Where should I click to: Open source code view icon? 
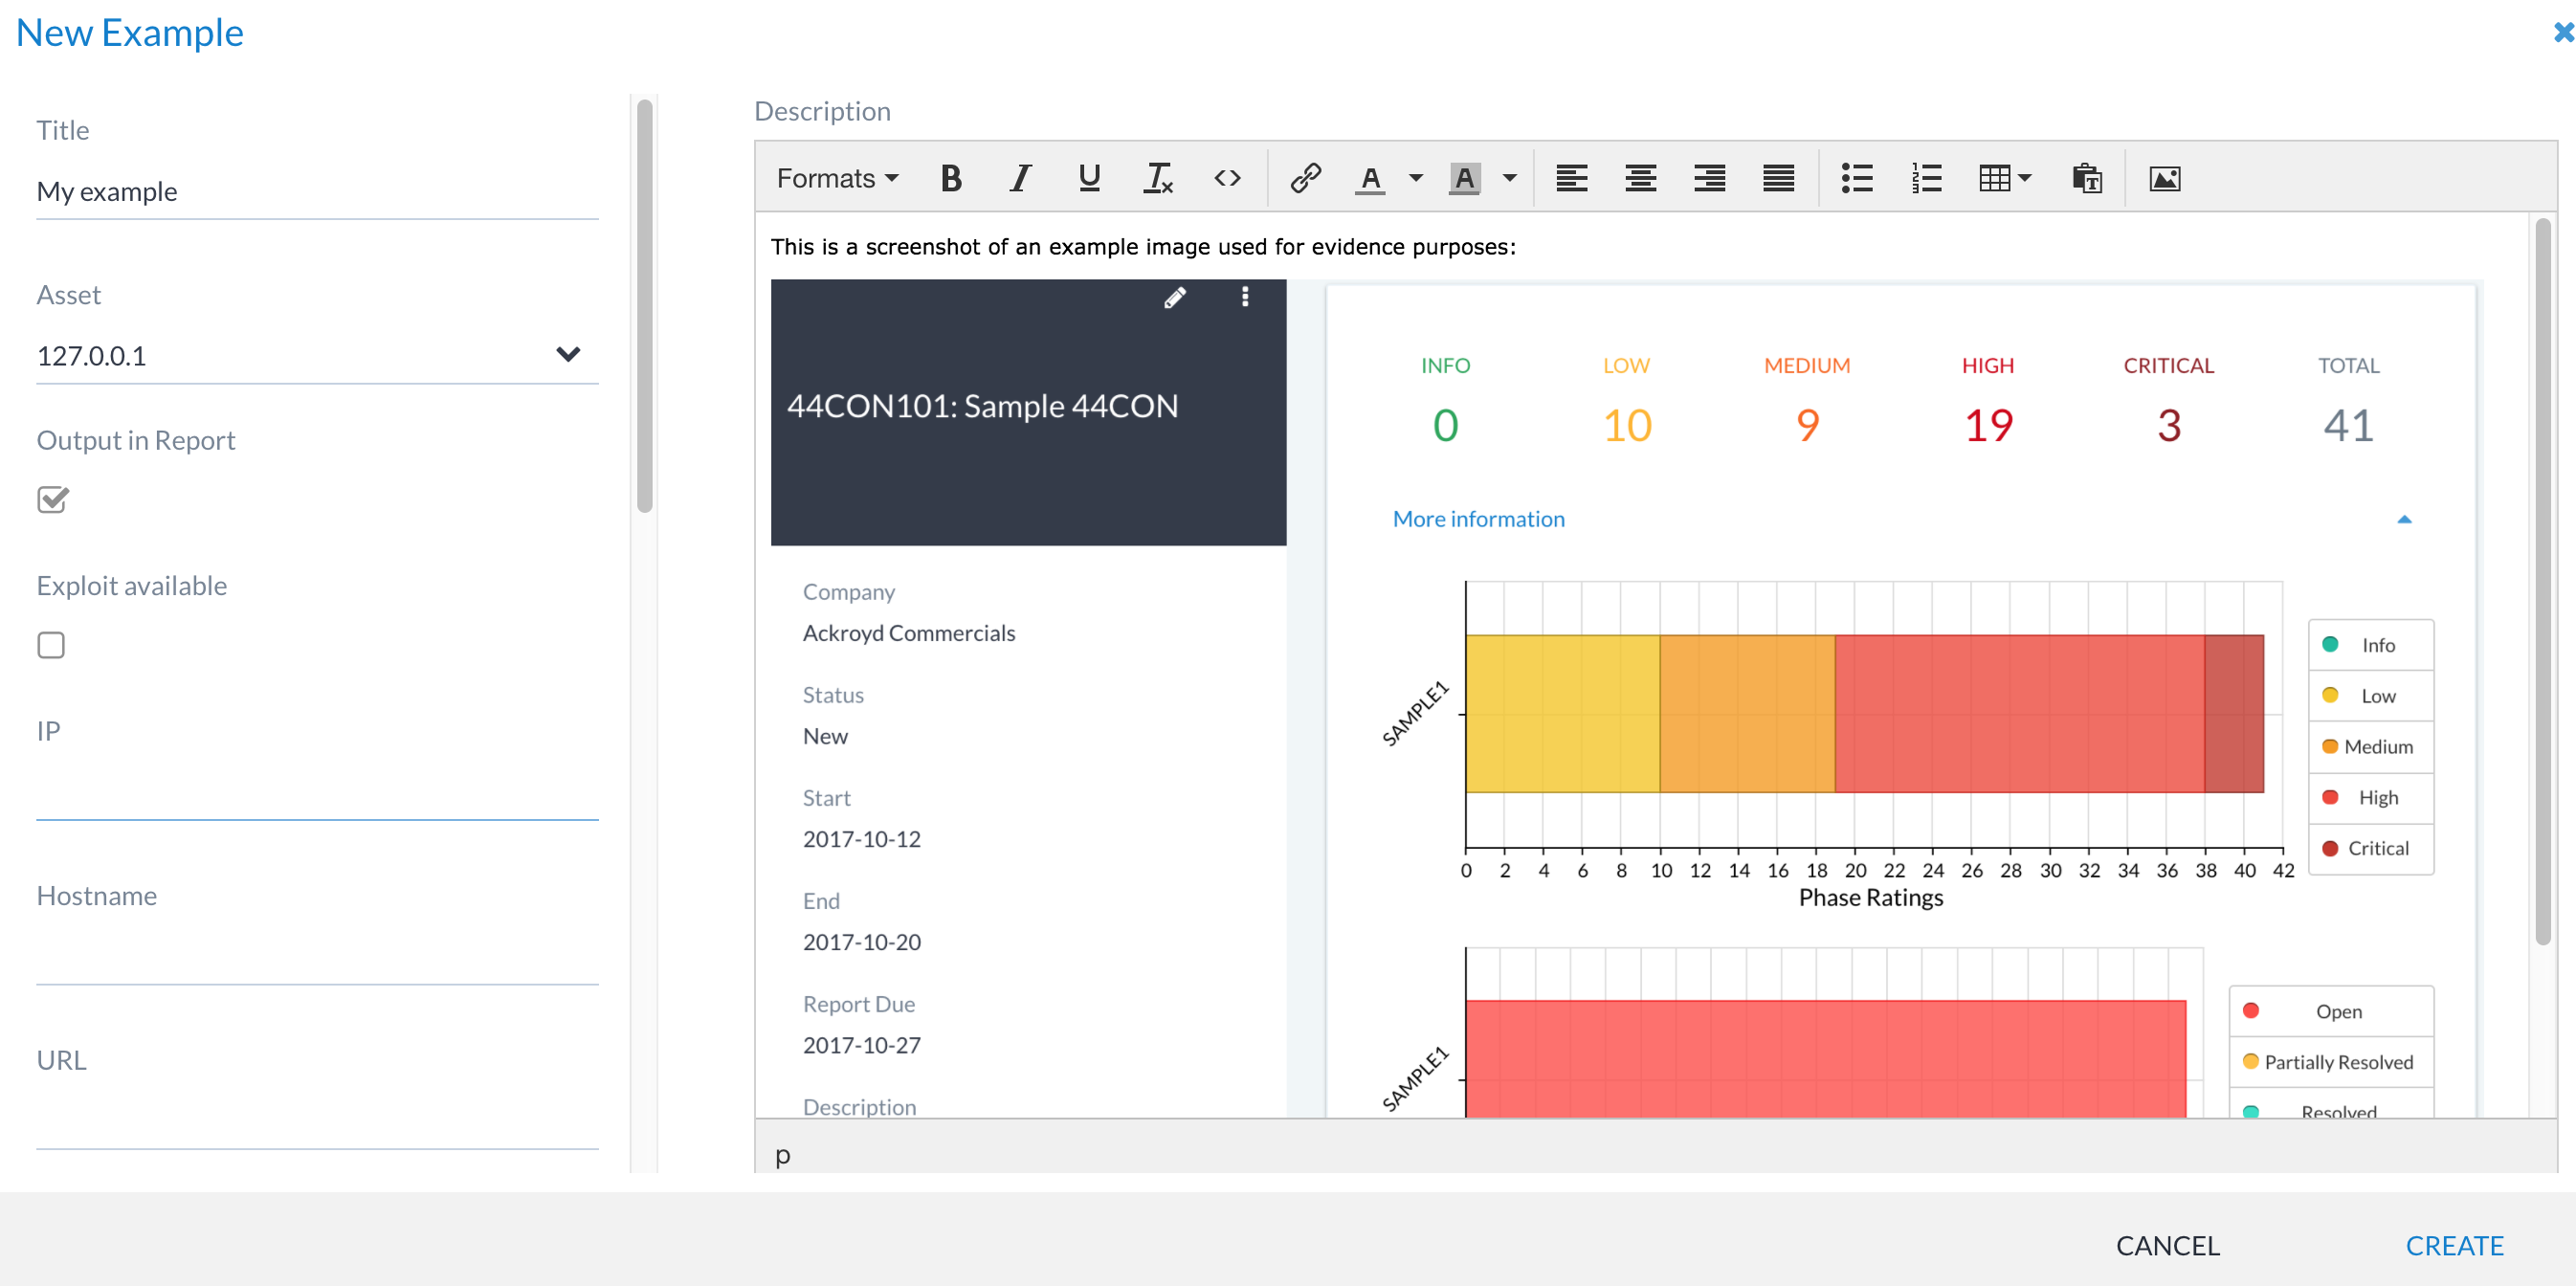point(1227,178)
